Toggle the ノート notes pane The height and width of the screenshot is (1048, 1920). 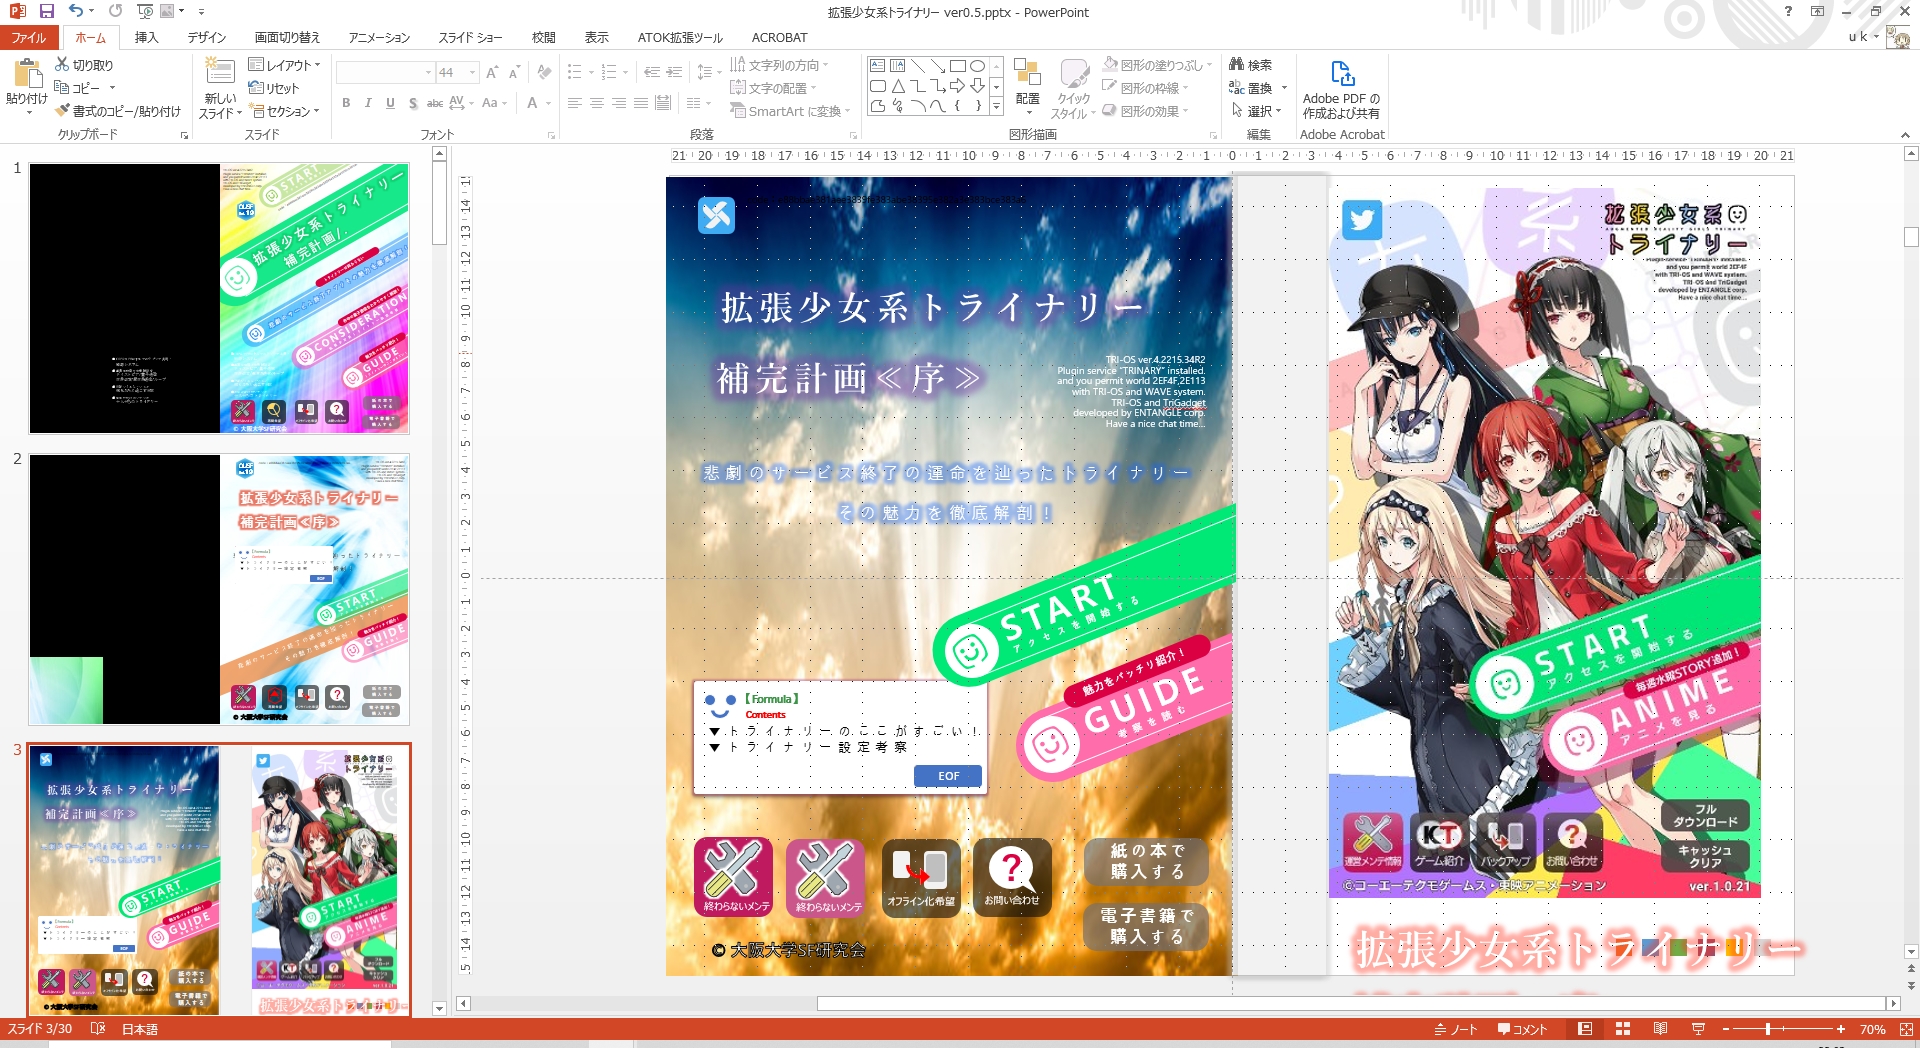tap(1455, 1029)
